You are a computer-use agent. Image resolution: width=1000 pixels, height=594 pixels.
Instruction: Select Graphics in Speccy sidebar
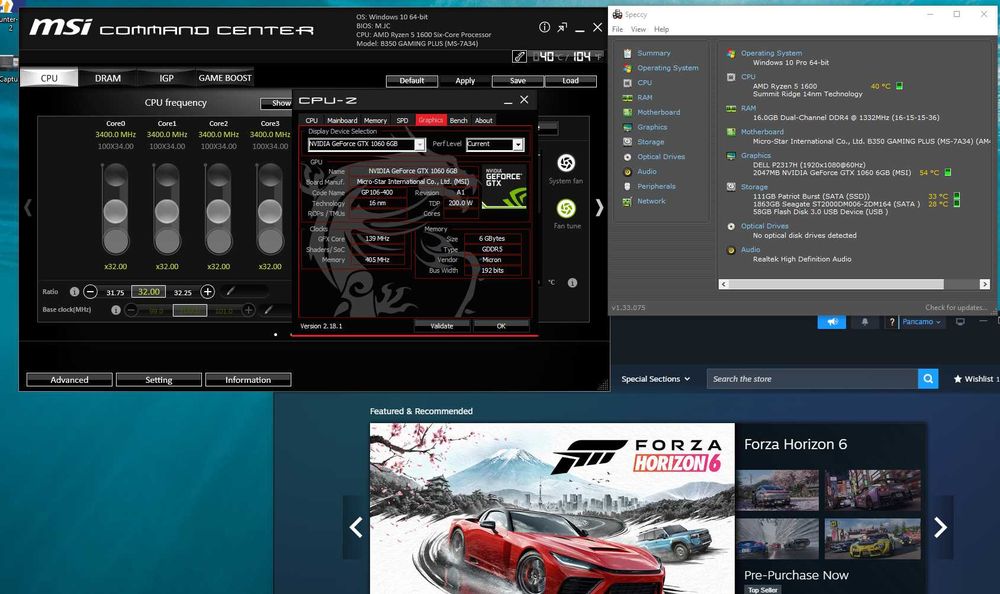pyautogui.click(x=652, y=127)
